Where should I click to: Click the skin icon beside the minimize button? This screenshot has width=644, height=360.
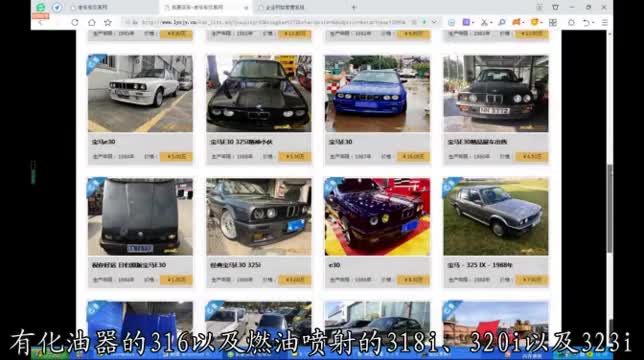point(555,7)
